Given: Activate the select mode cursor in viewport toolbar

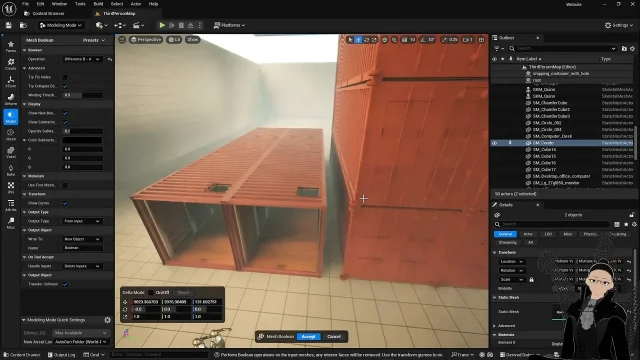Looking at the screenshot, I should coord(350,40).
